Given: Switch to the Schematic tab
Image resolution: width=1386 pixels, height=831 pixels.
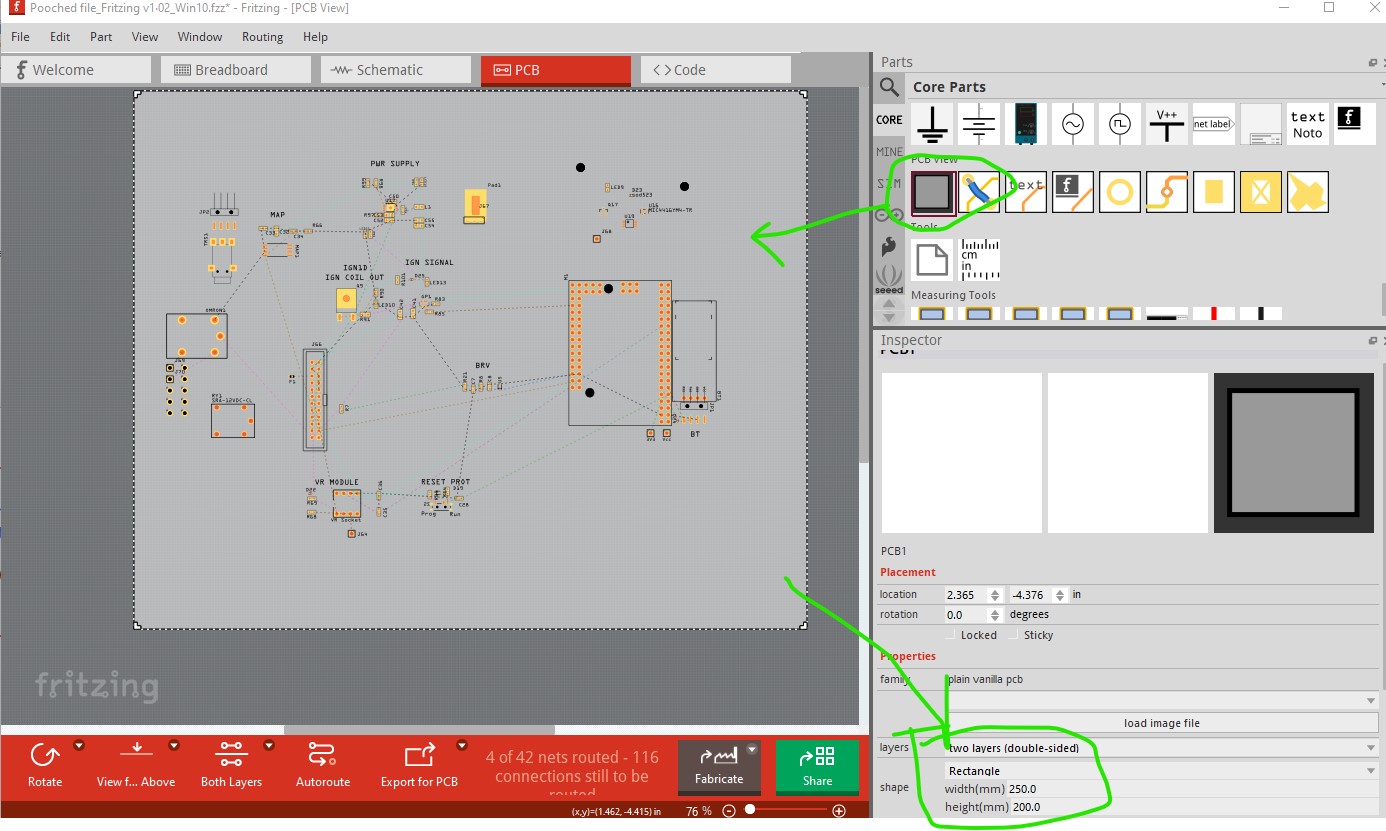Looking at the screenshot, I should (396, 70).
